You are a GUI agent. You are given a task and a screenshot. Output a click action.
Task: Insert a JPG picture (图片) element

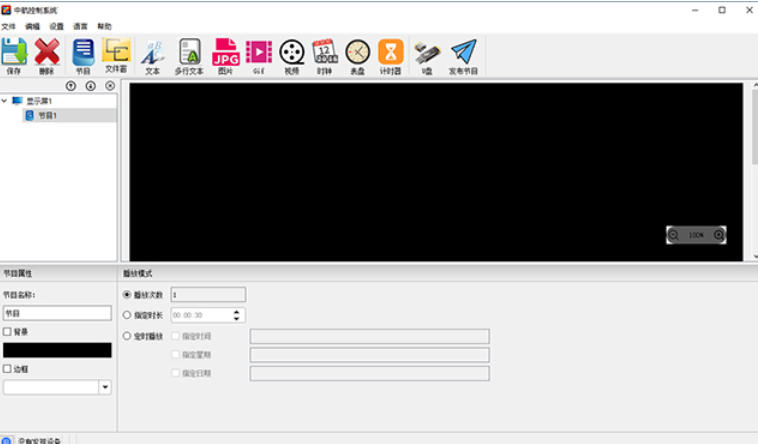tap(225, 55)
